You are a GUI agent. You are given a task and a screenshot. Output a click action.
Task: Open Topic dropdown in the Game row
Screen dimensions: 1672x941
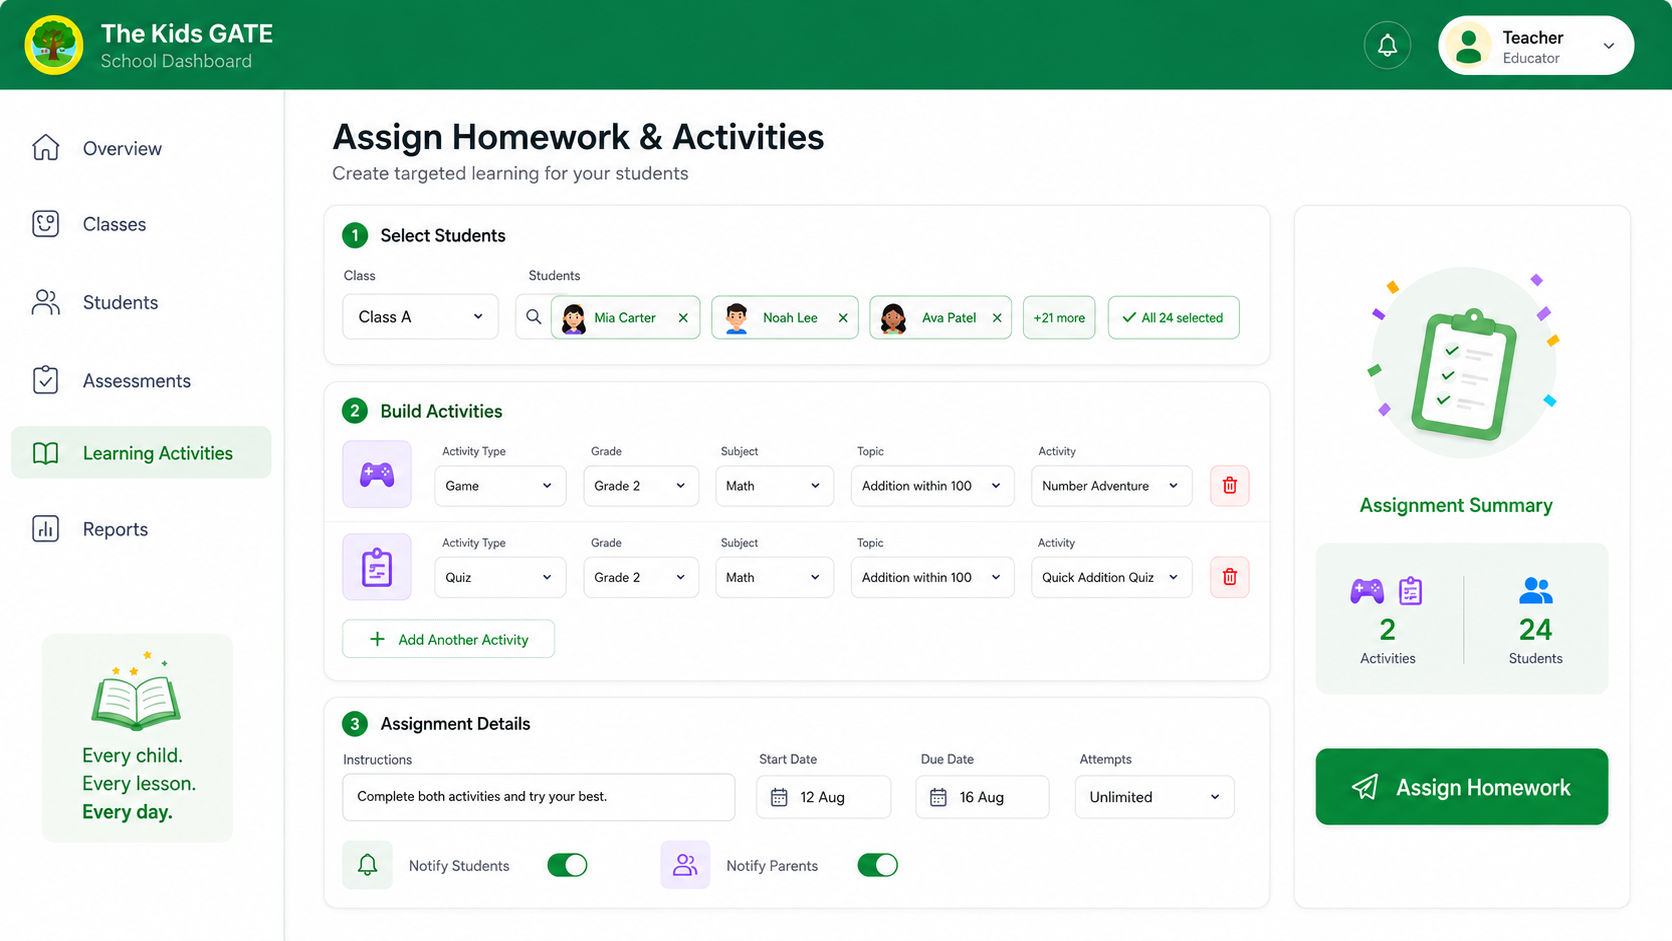pyautogui.click(x=932, y=486)
